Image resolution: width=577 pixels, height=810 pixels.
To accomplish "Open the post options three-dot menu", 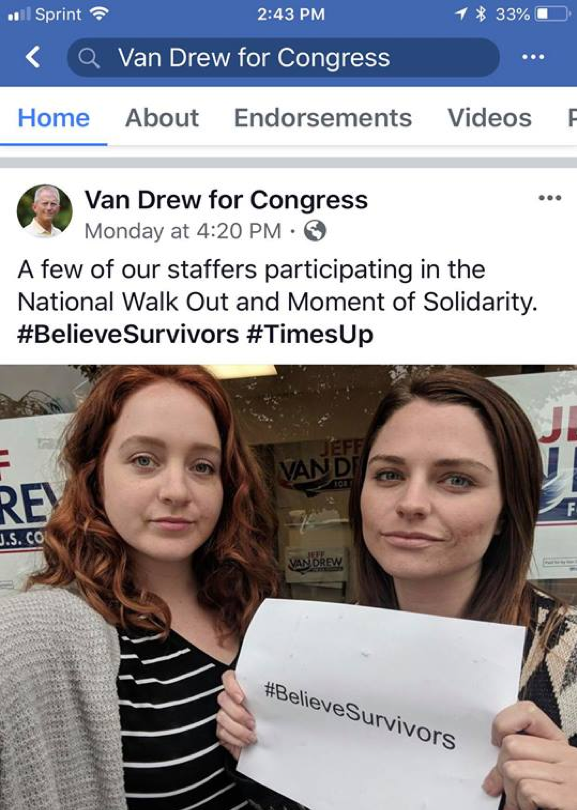I will [550, 198].
